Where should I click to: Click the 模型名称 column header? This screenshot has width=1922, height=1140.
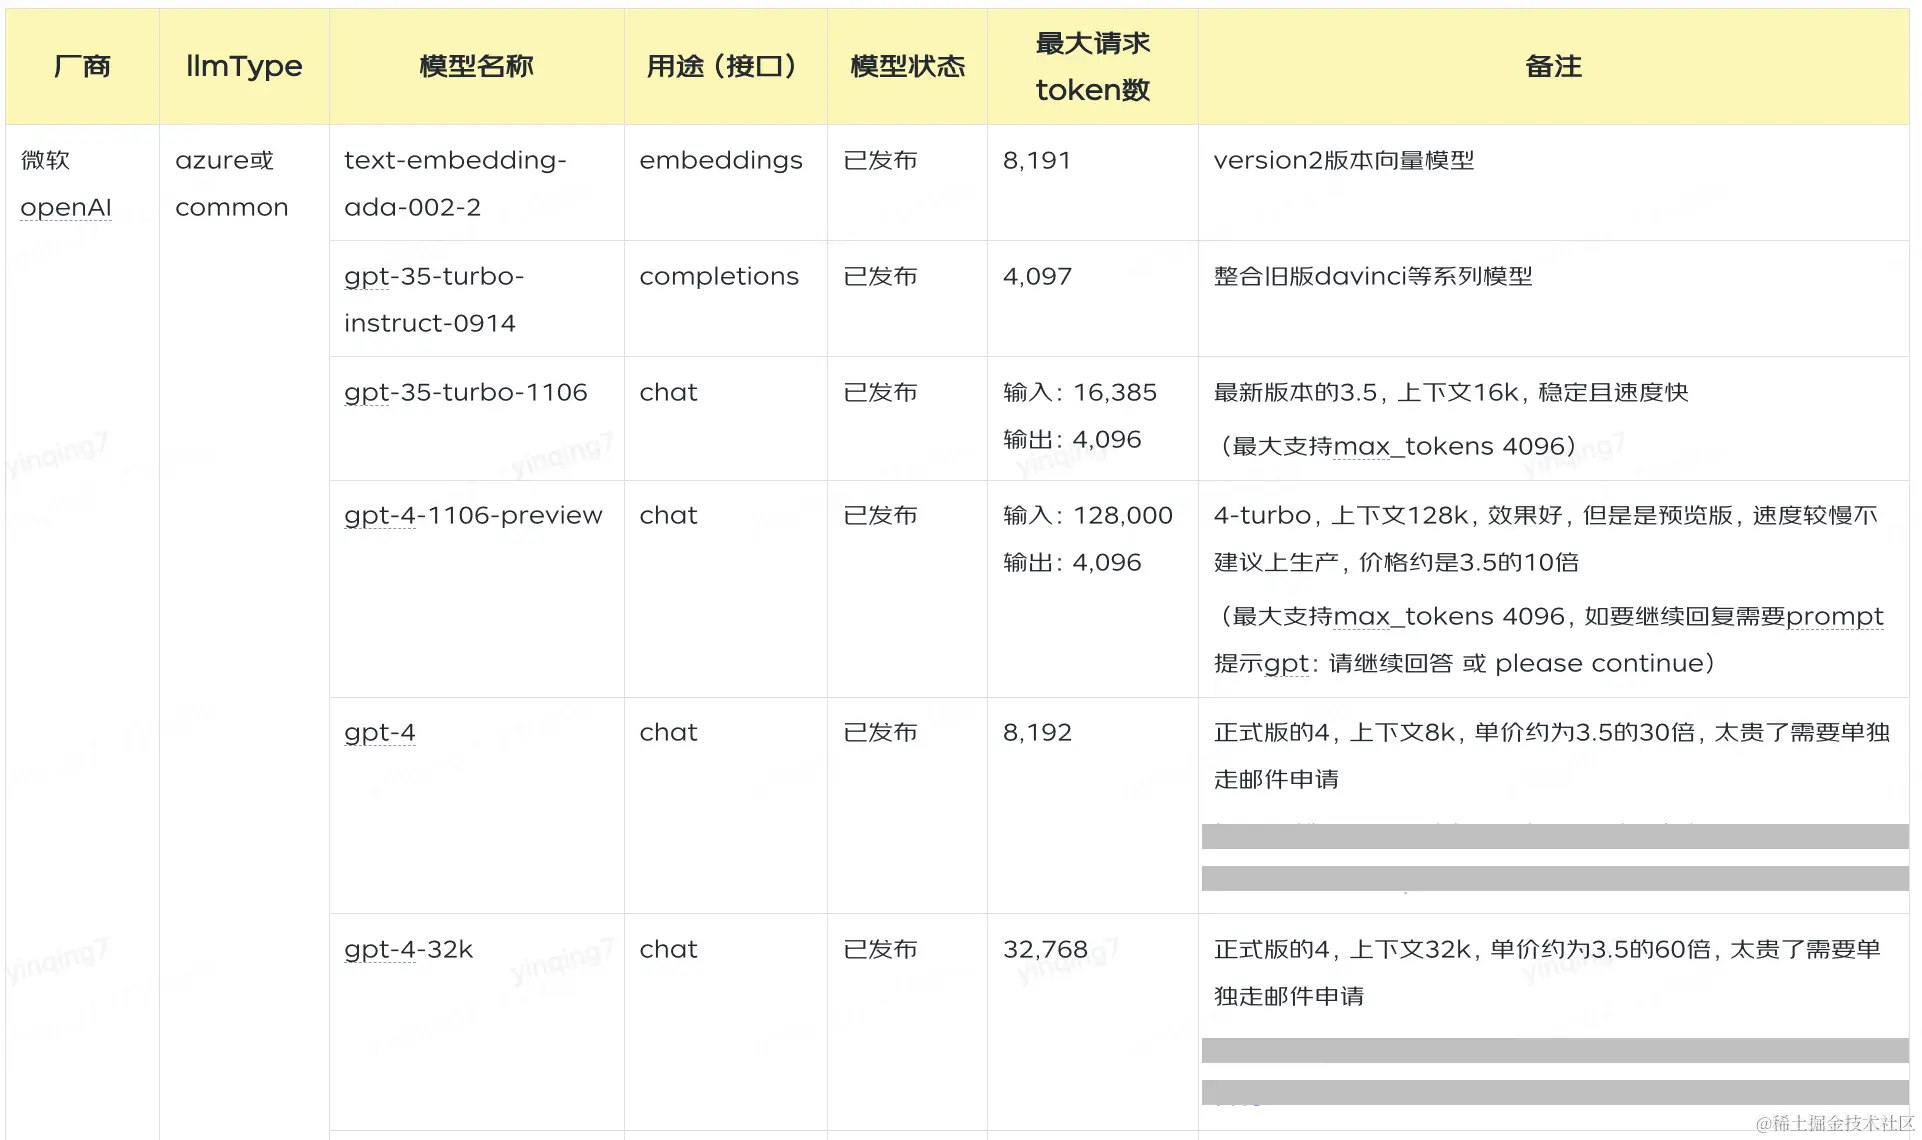476,66
